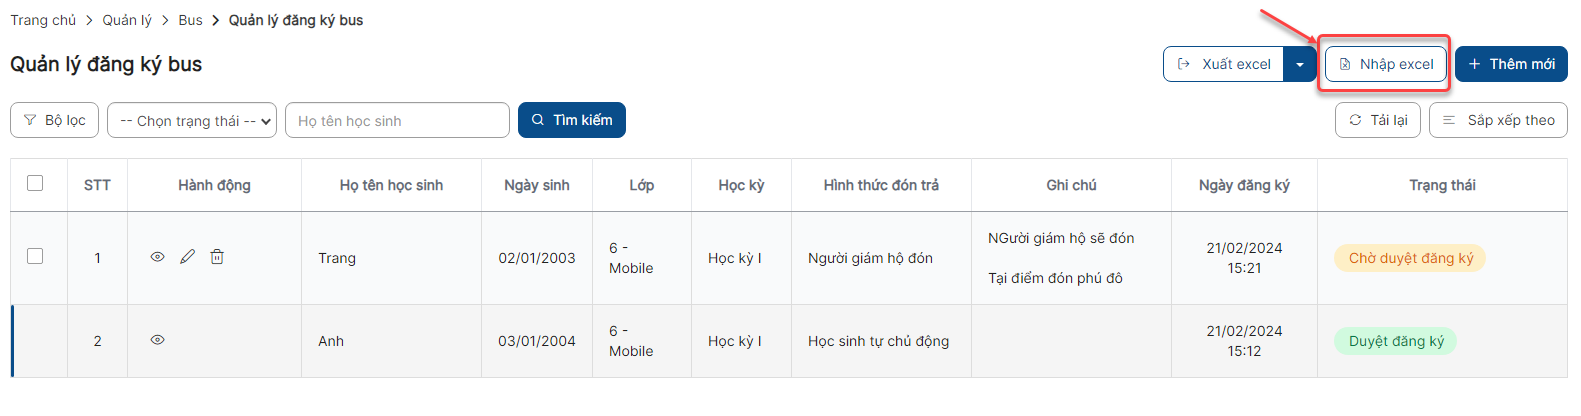This screenshot has width=1581, height=416.
Task: Click the Thêm mới button
Action: point(1510,64)
